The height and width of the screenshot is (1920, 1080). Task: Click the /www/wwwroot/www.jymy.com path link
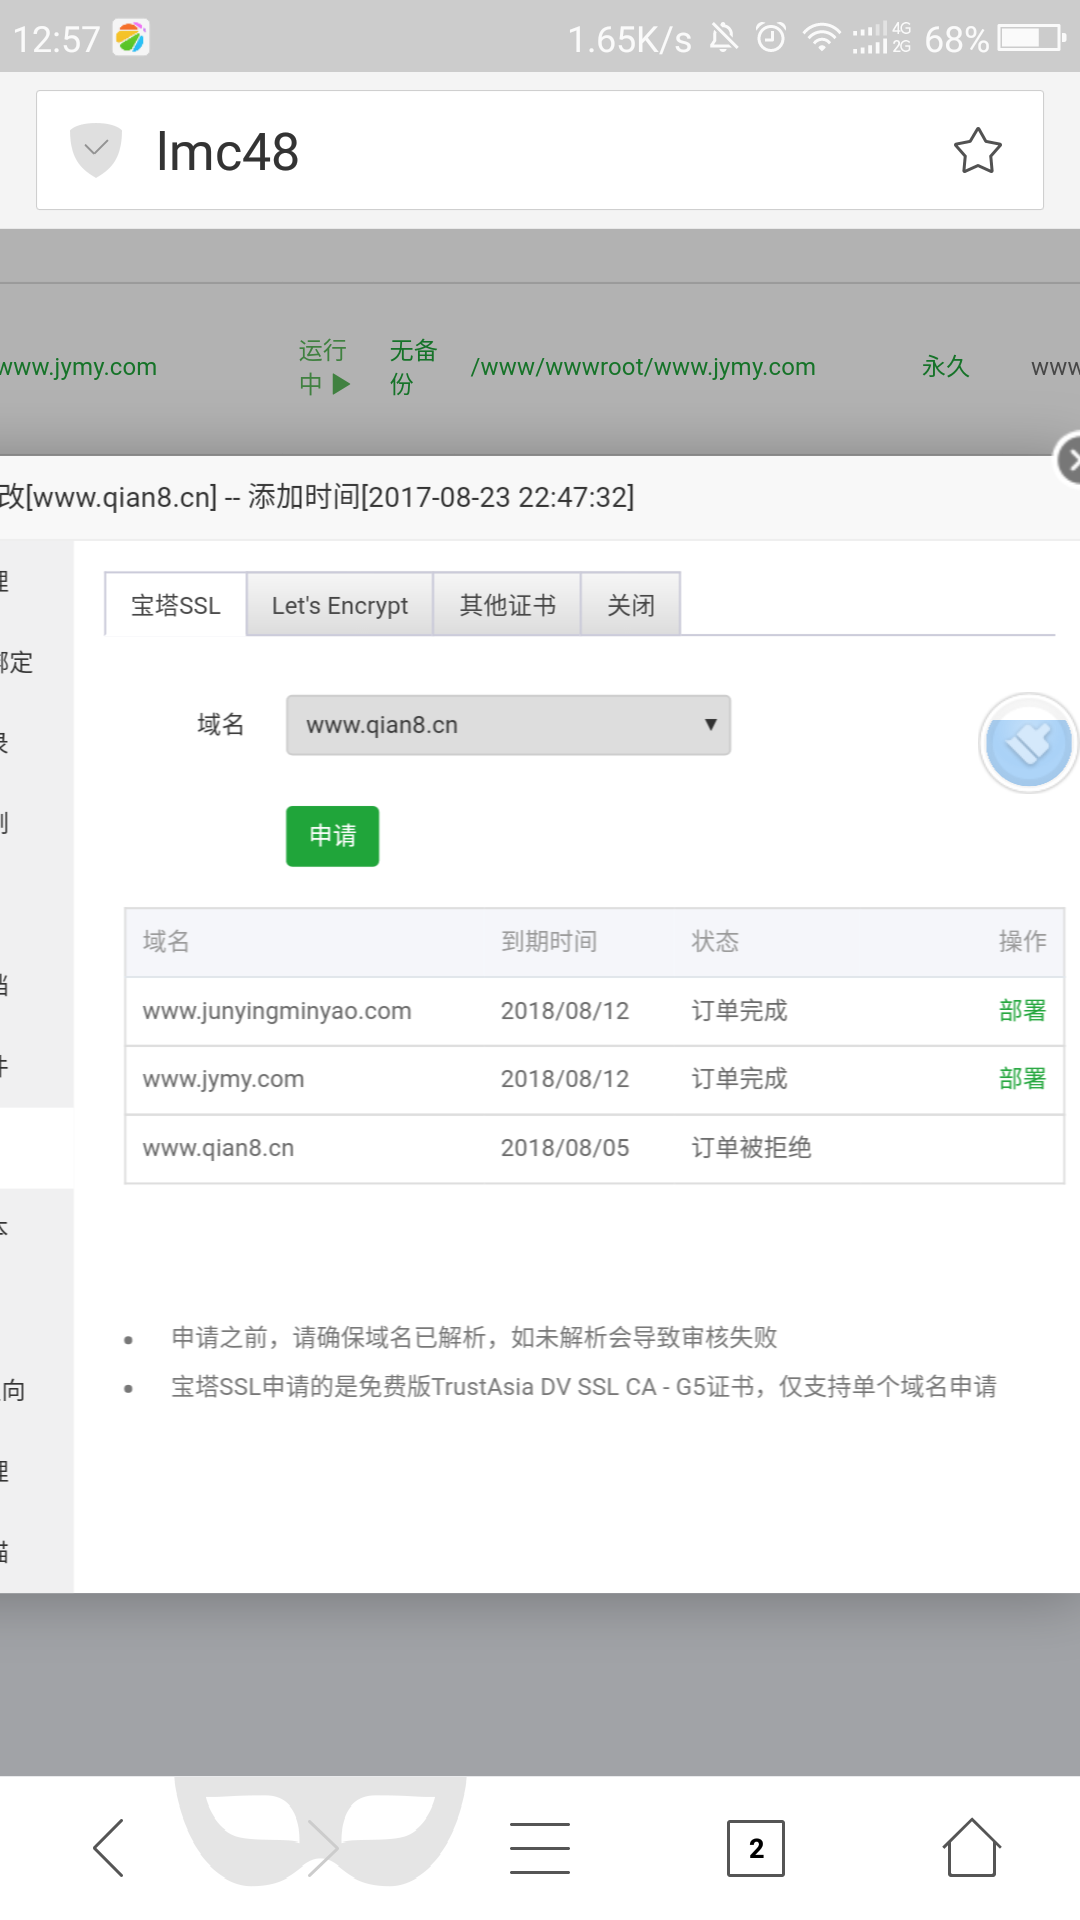click(643, 367)
